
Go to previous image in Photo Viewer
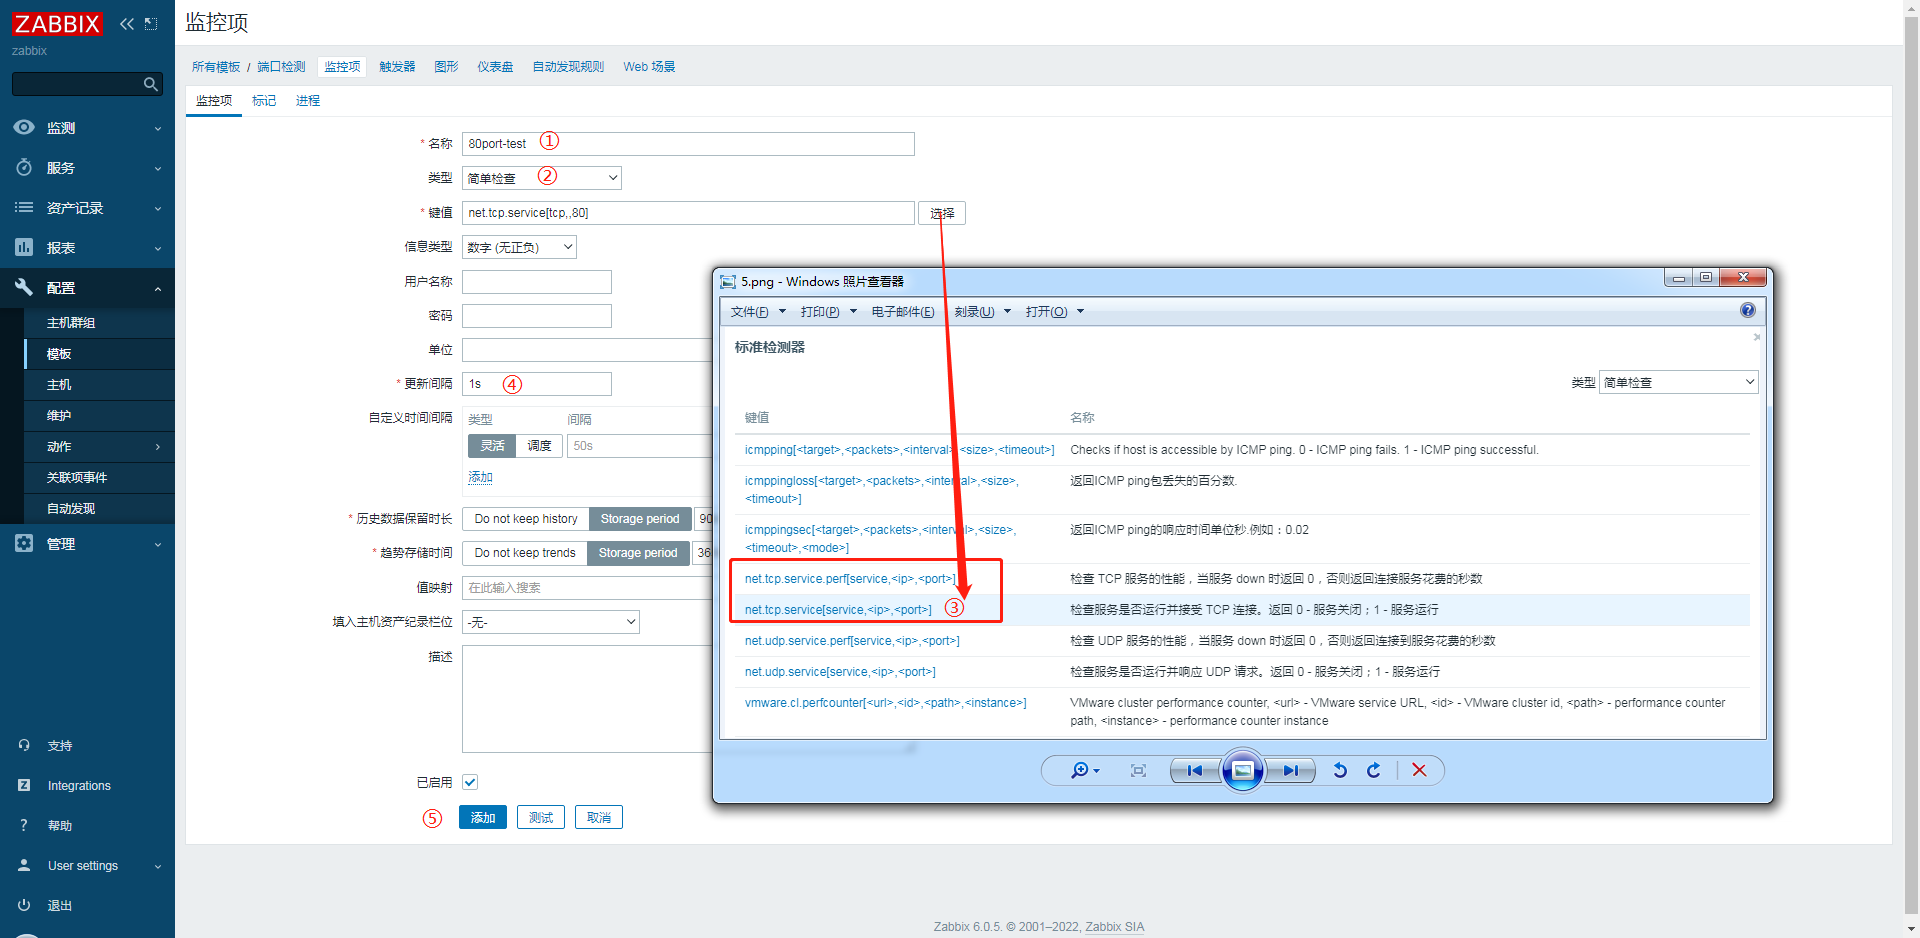[x=1194, y=770]
